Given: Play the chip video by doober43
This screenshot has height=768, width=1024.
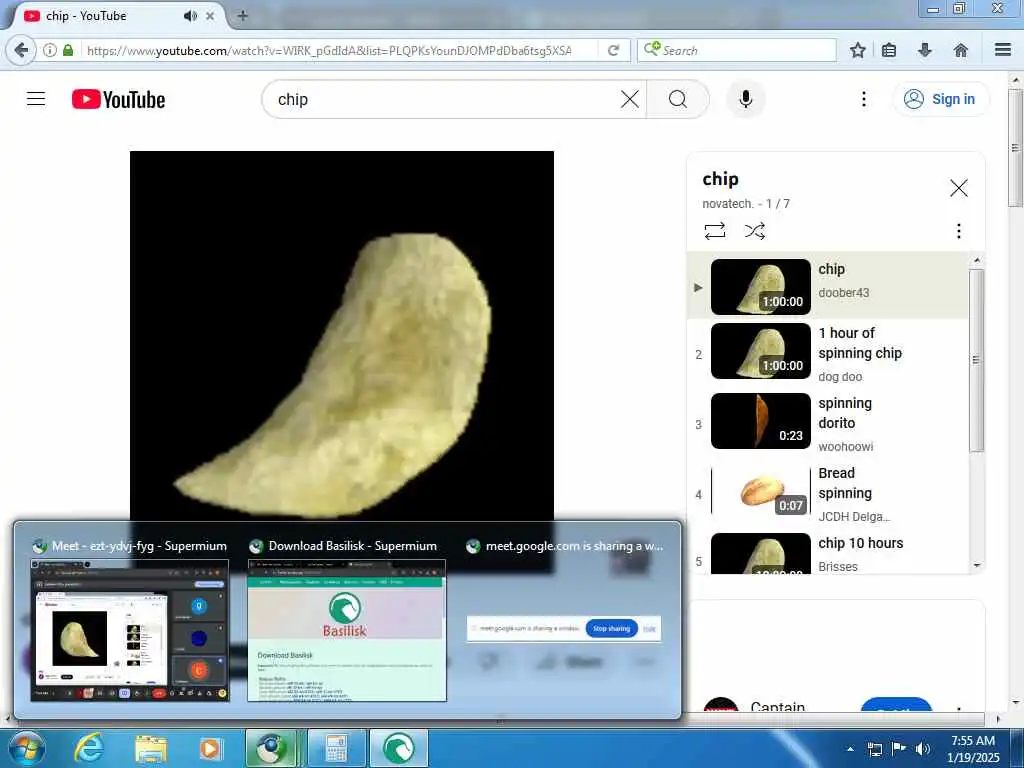Looking at the screenshot, I should pos(828,286).
